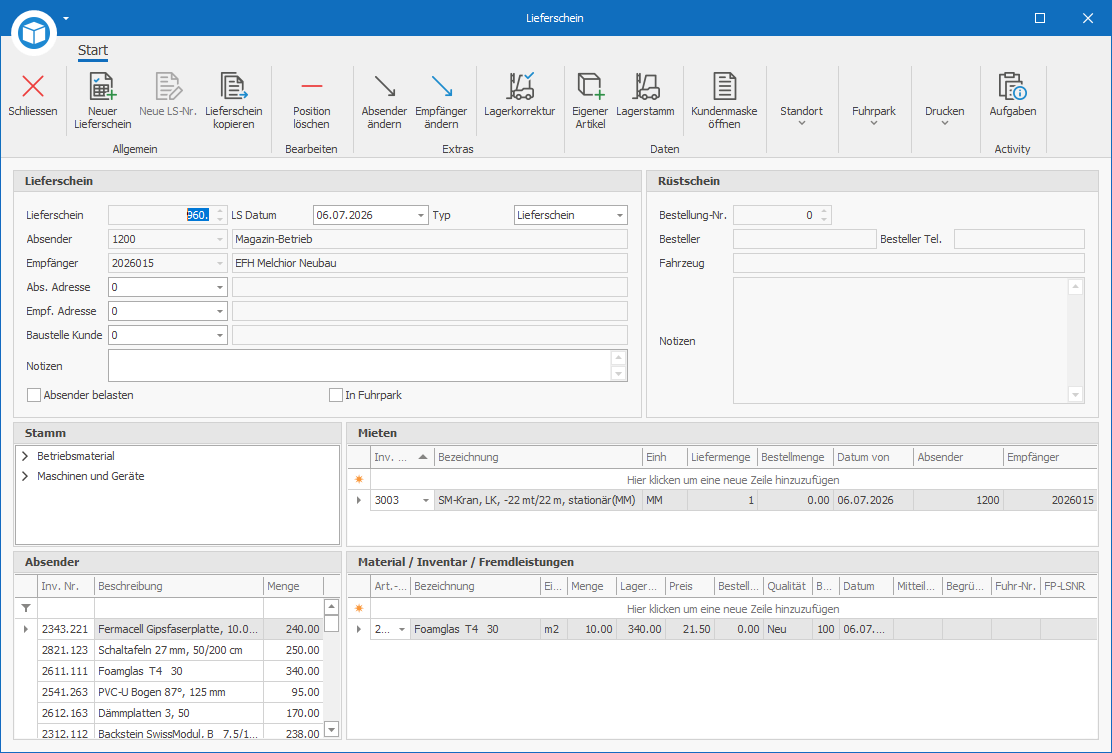Open article number dropdown in Foamglas row
This screenshot has width=1112, height=753.
click(402, 630)
